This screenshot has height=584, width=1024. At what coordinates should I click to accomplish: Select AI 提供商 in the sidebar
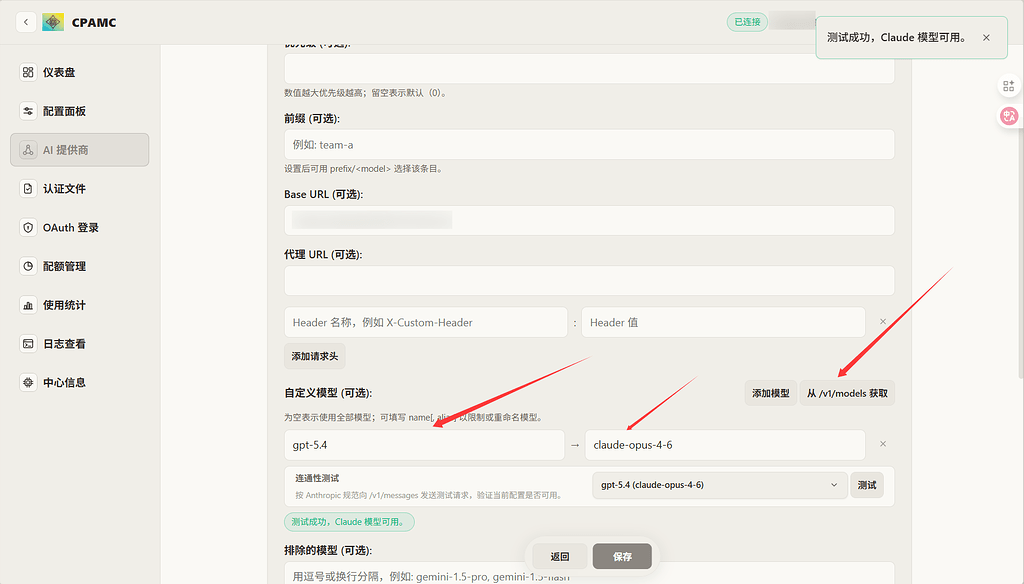click(x=80, y=150)
